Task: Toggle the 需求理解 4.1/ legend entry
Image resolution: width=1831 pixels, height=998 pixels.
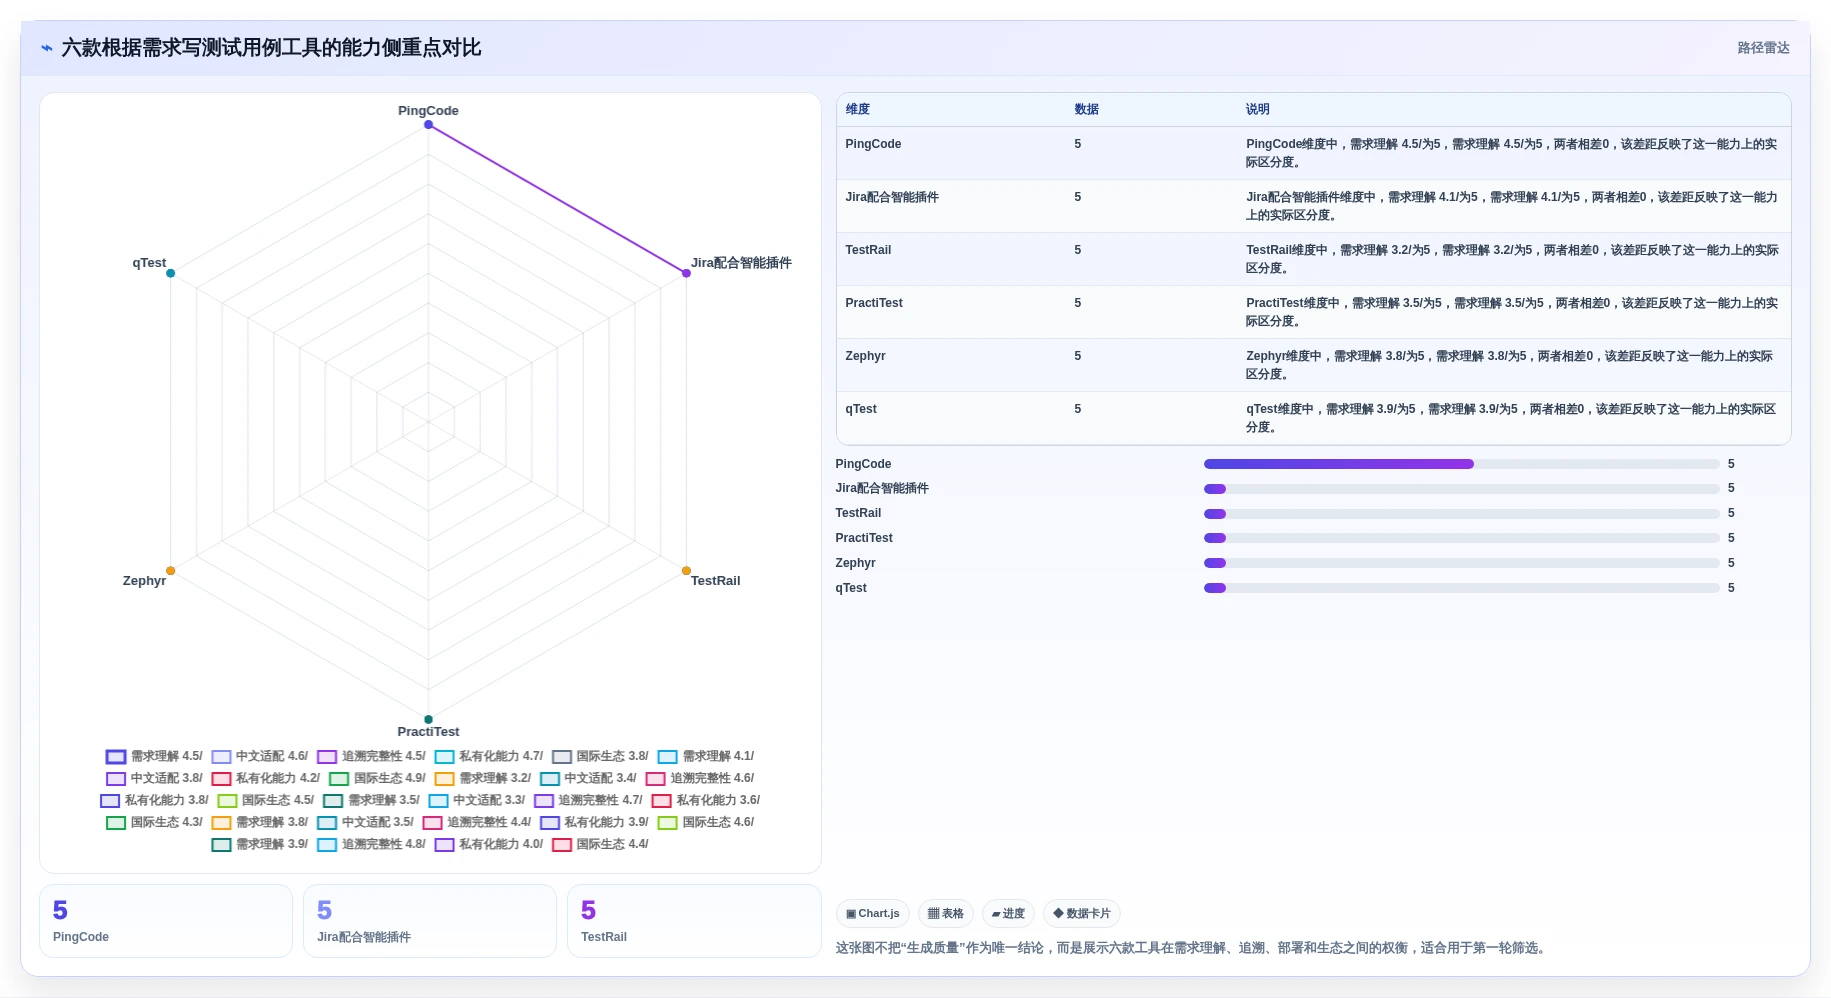Action: click(706, 757)
